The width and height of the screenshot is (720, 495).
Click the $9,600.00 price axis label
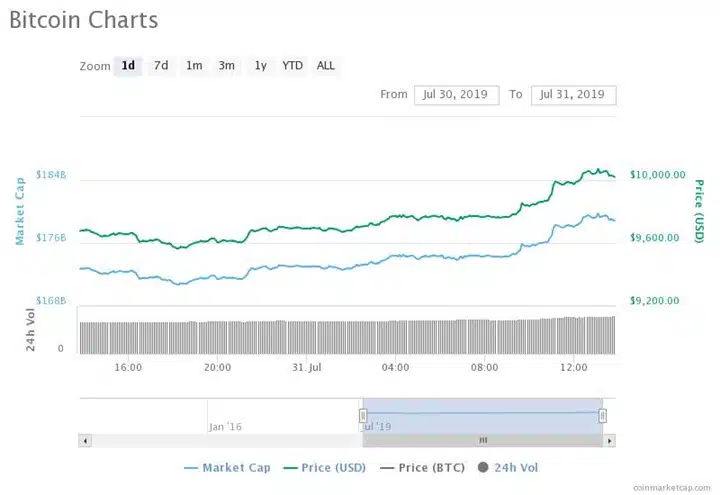654,238
